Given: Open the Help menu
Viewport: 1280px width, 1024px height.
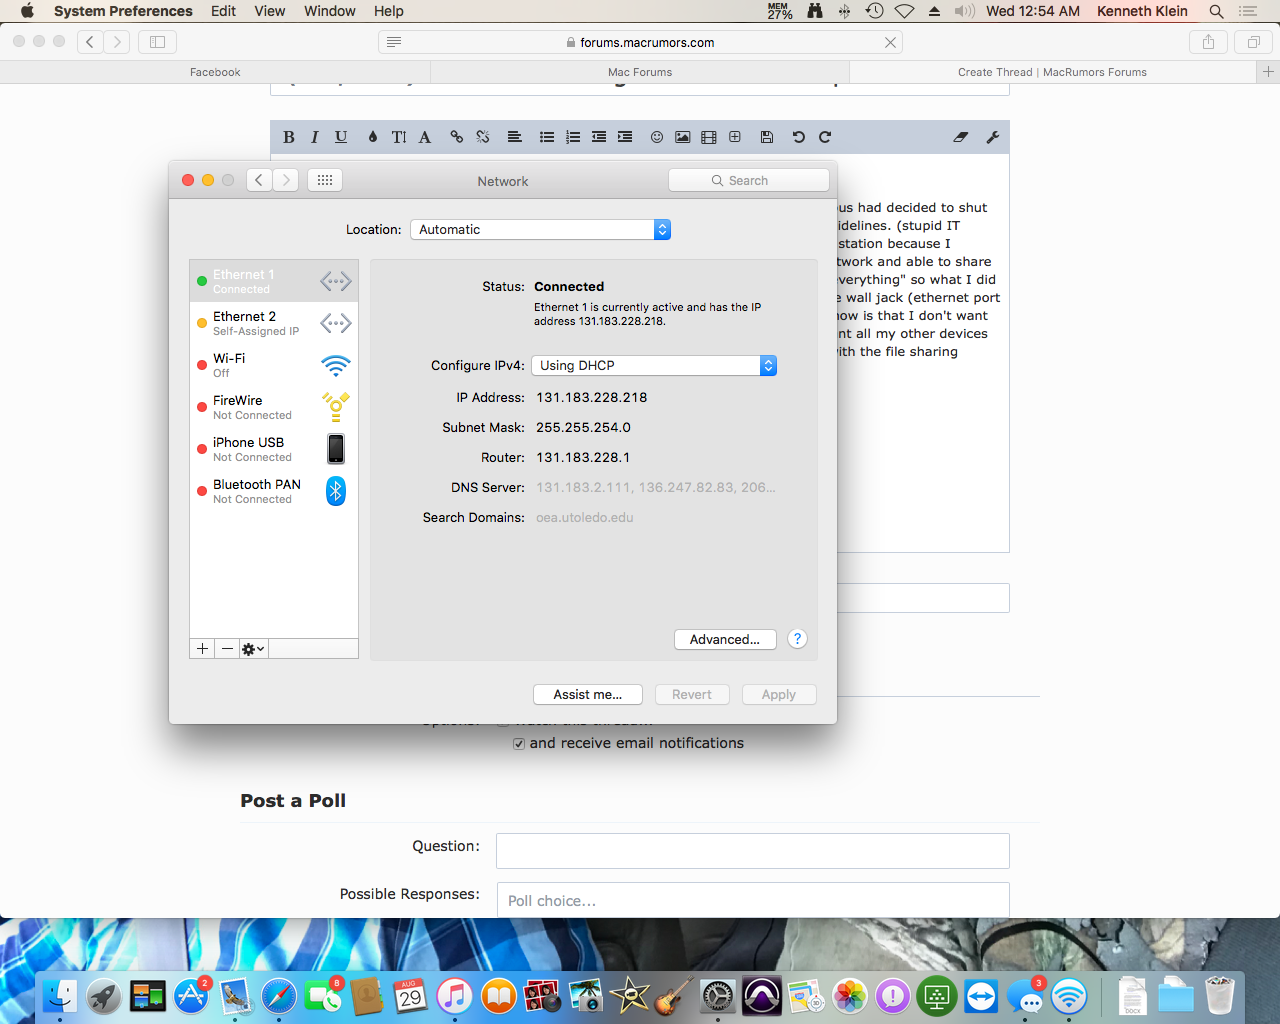Looking at the screenshot, I should 389,11.
